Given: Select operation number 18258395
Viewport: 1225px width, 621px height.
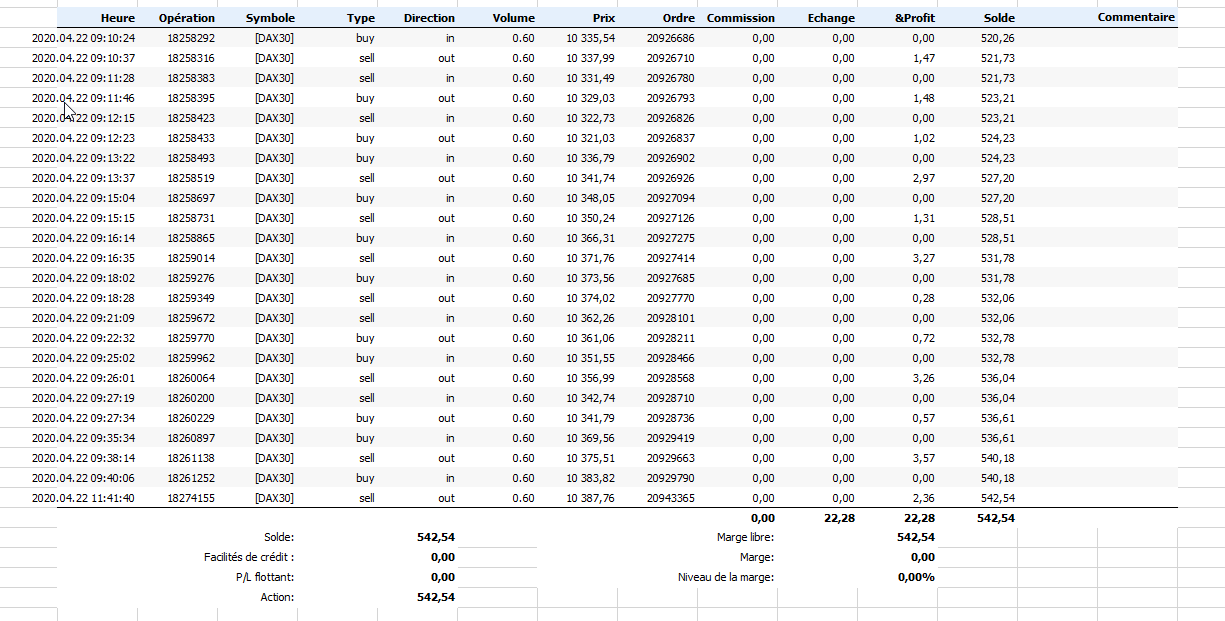Looking at the screenshot, I should click(191, 98).
